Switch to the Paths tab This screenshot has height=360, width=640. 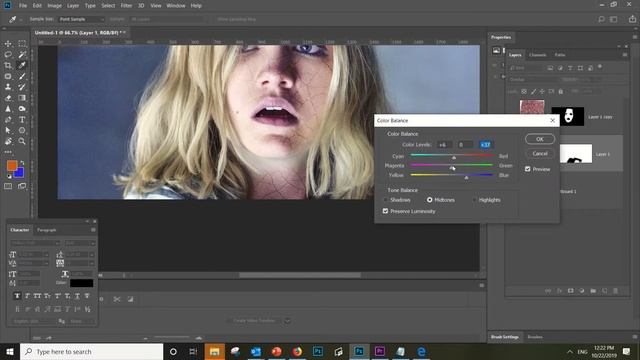(560, 55)
